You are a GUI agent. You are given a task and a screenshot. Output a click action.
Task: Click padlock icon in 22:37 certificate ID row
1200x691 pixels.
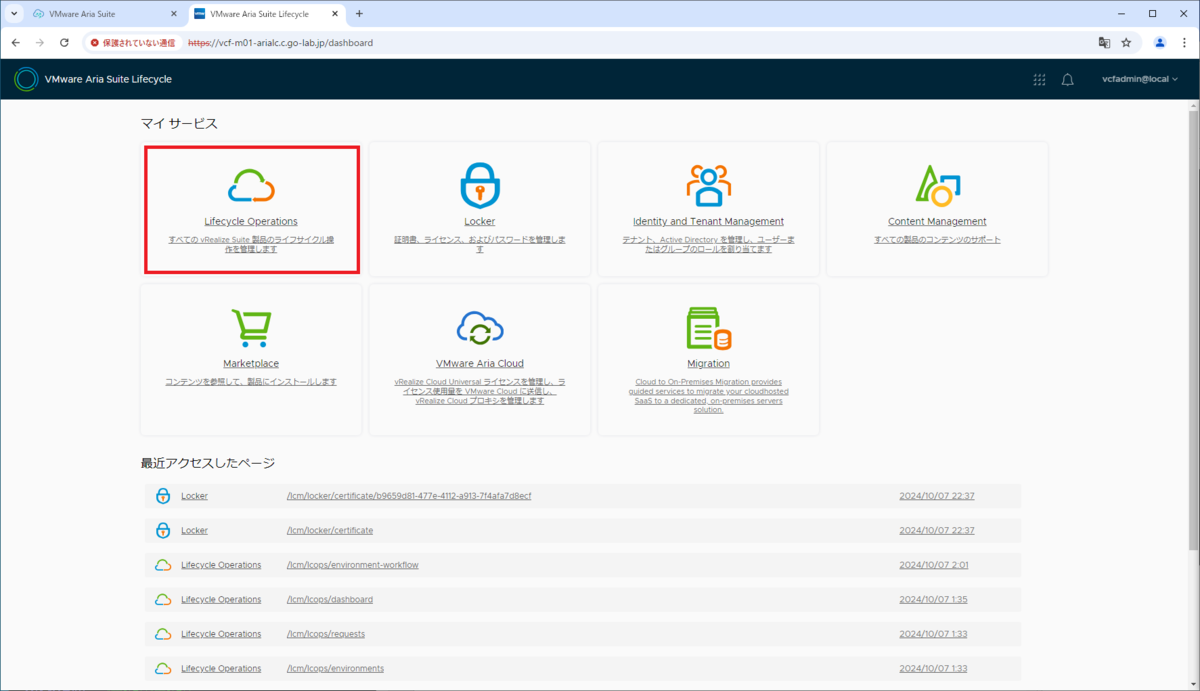[163, 496]
